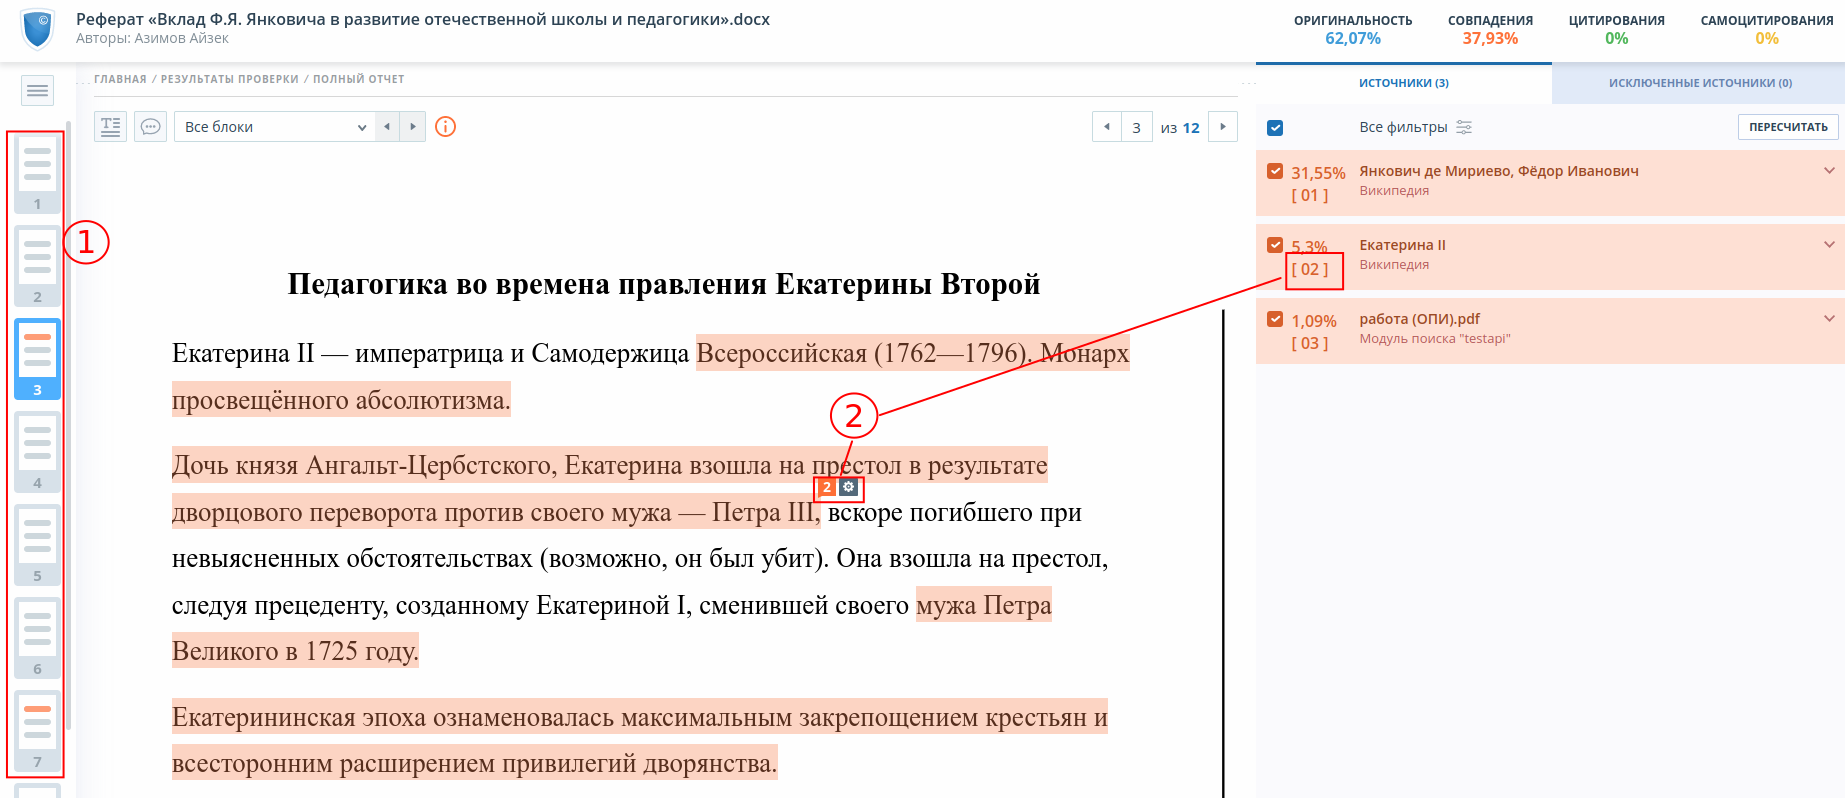
Task: Click source index [ 03 ]
Action: click(1310, 343)
